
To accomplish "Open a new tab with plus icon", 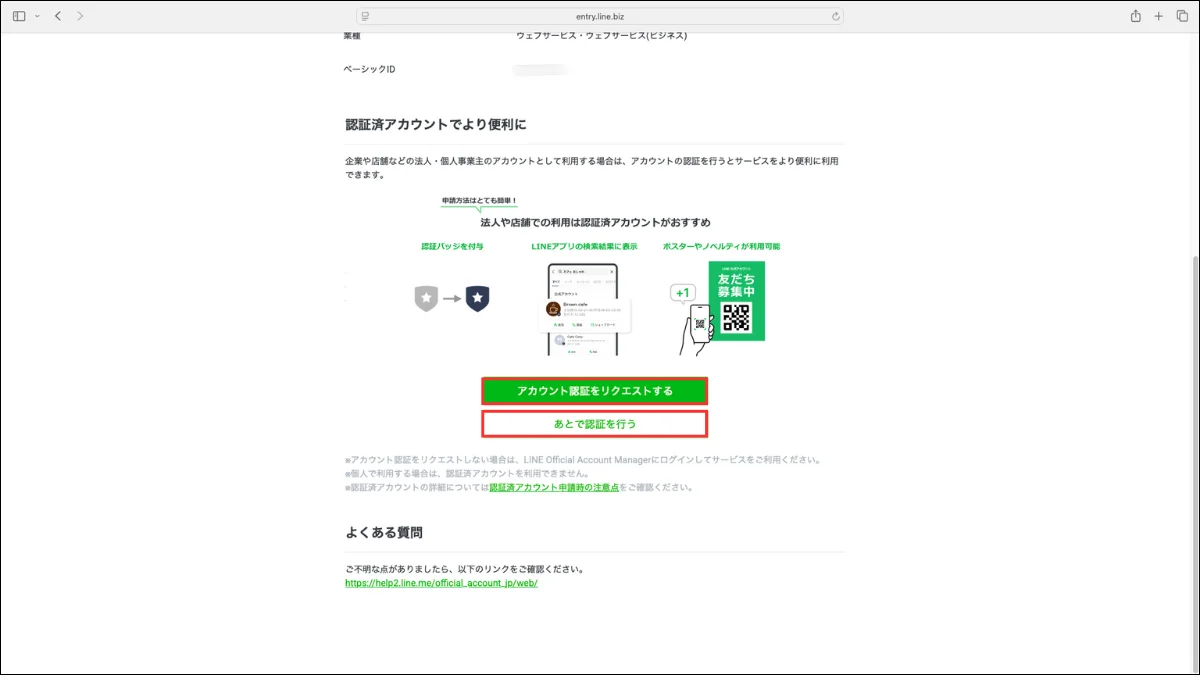I will tap(1158, 16).
